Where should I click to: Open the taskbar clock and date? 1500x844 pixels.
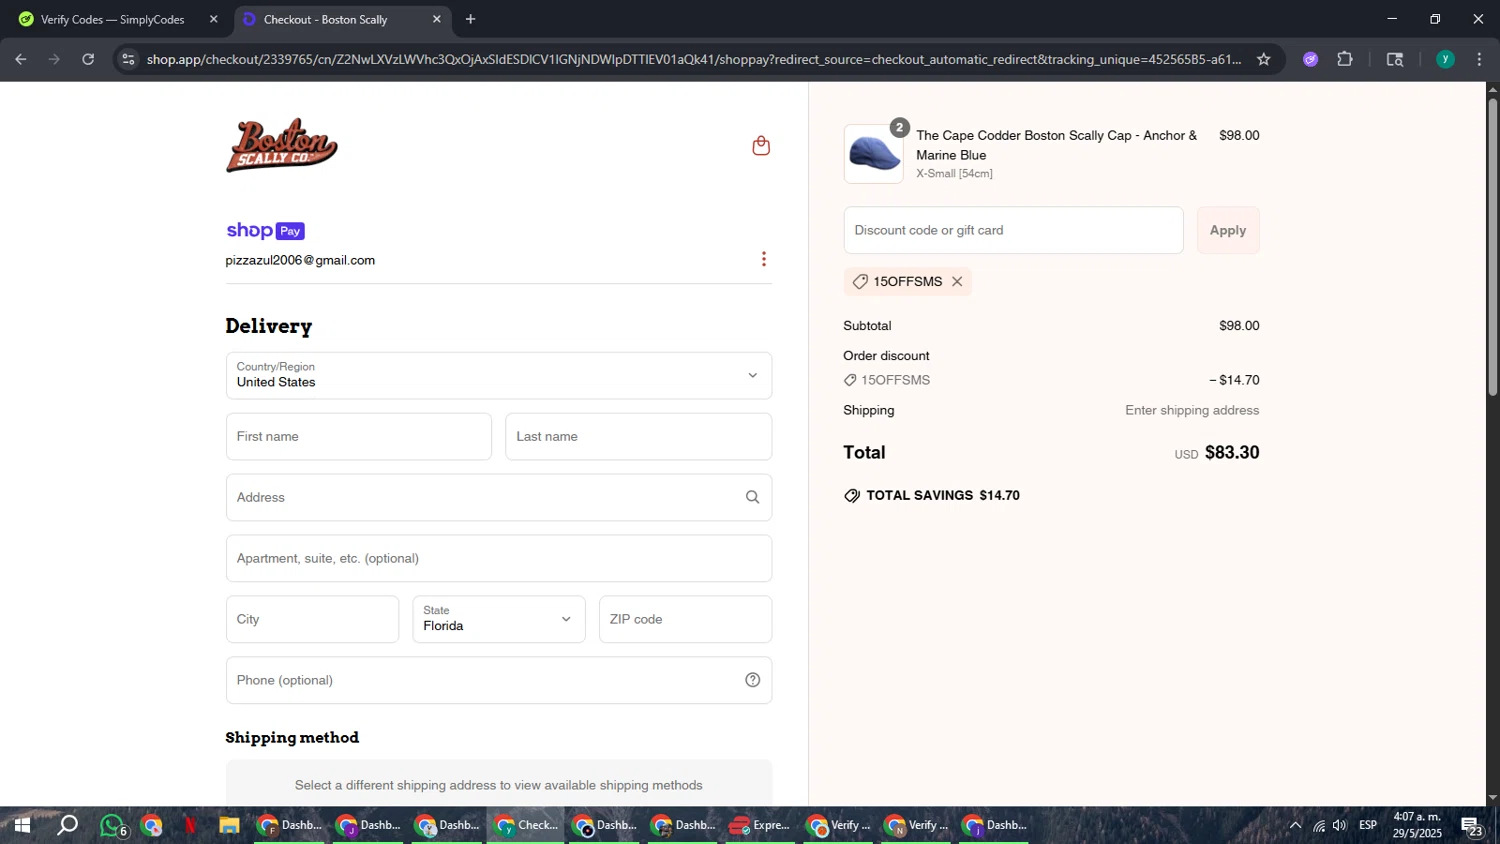[1418, 826]
